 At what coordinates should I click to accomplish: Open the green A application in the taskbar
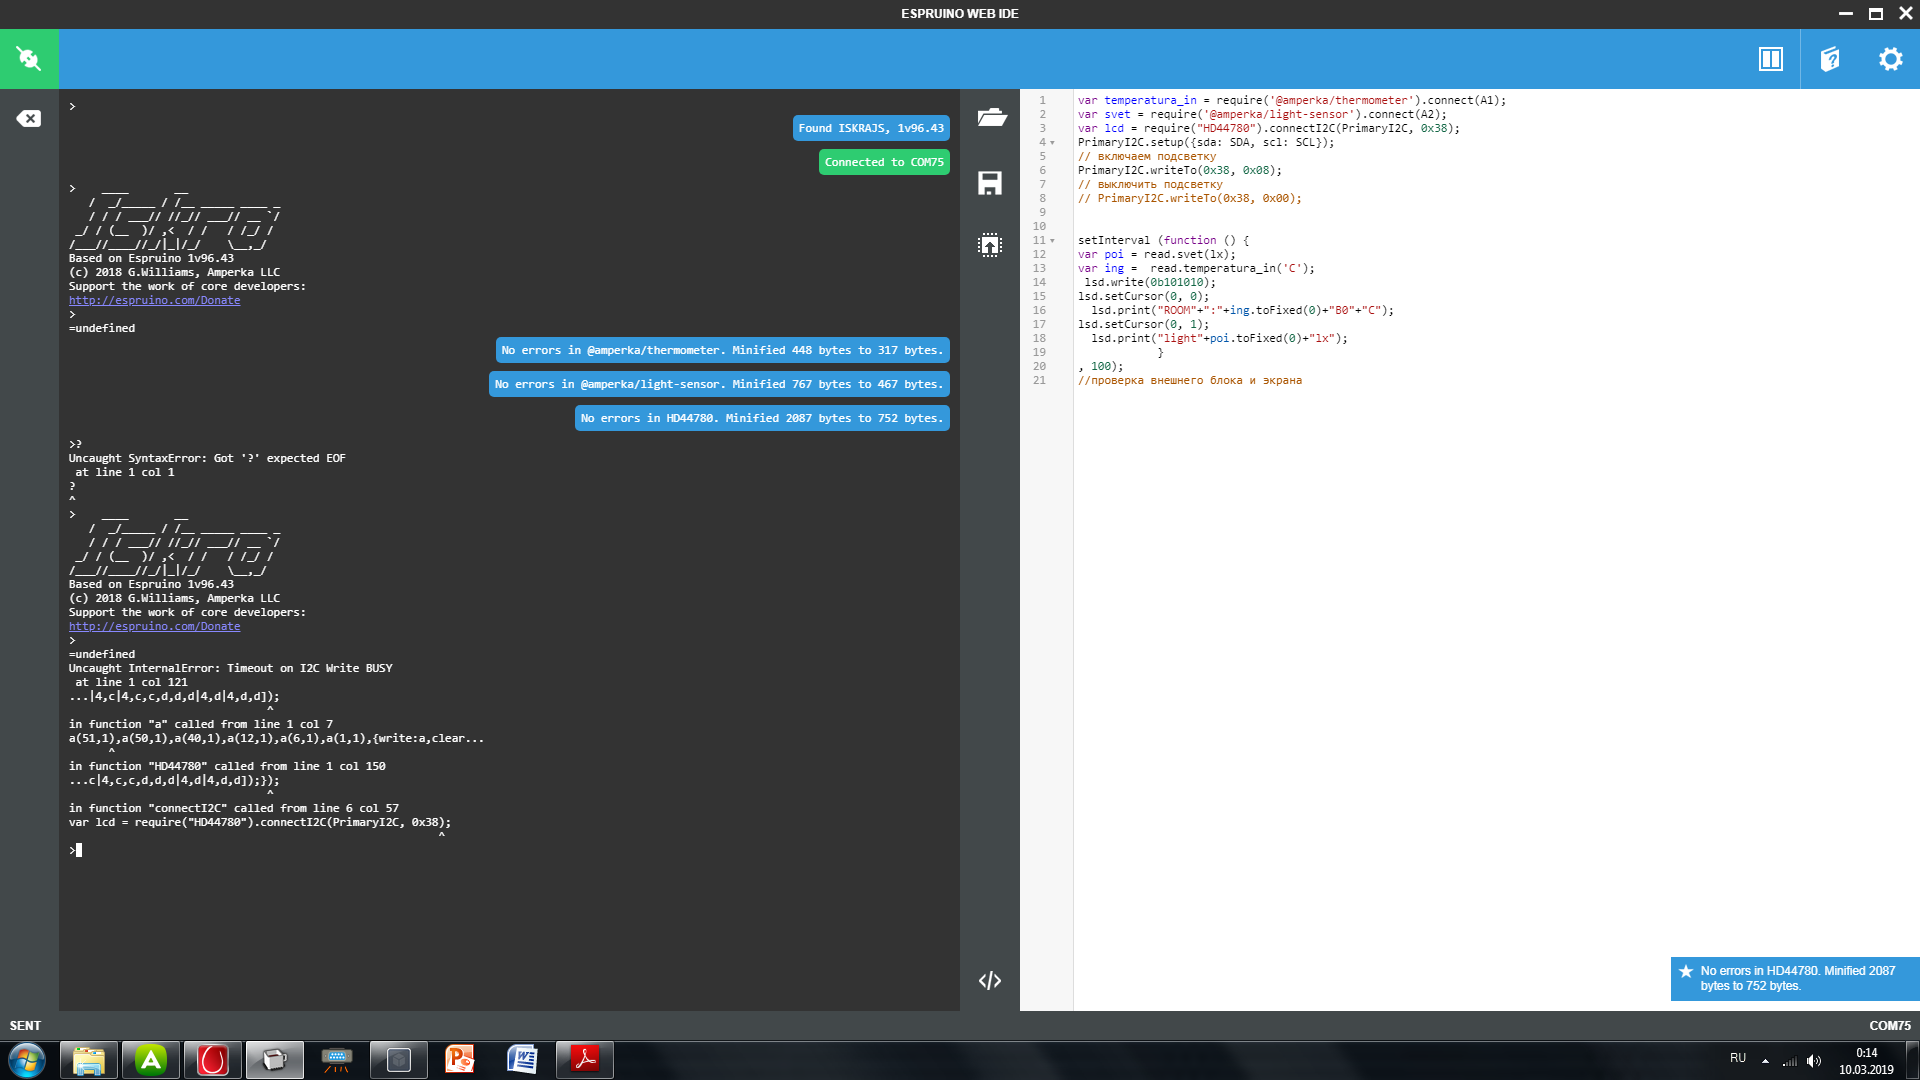click(151, 1060)
